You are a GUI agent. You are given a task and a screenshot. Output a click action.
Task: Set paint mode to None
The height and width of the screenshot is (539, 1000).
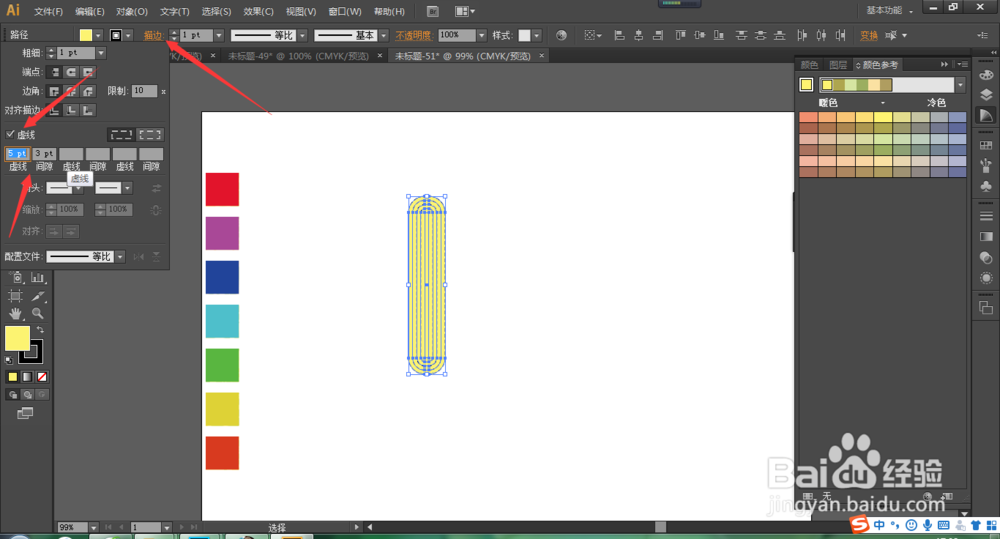click(41, 377)
